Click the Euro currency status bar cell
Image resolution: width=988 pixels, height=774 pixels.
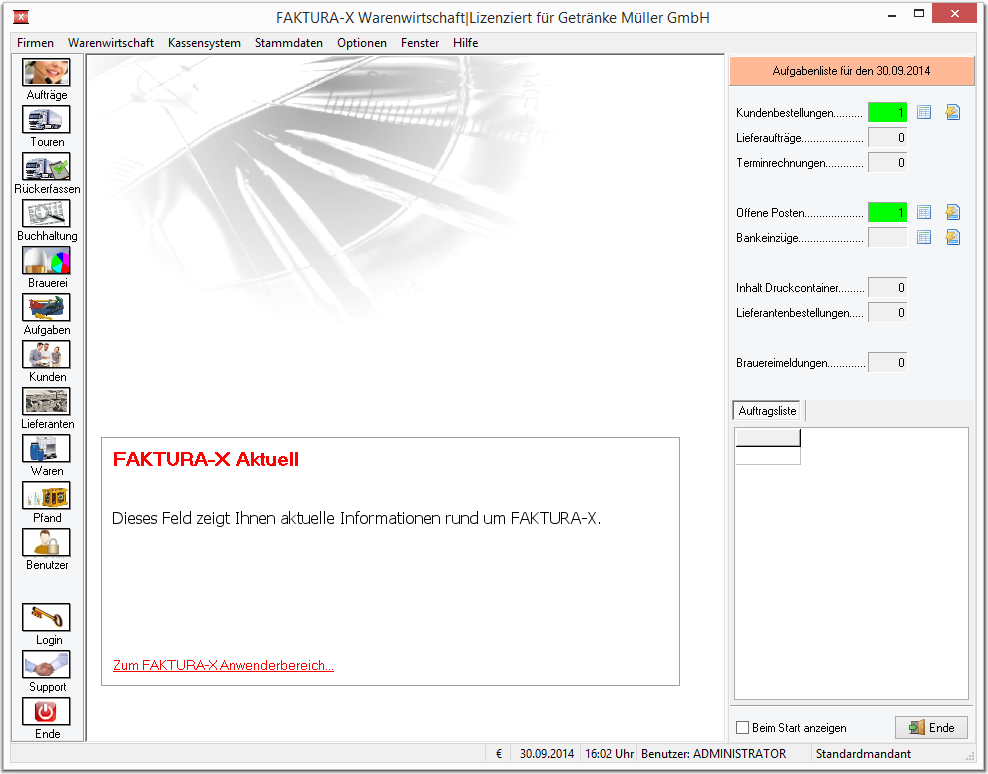[499, 753]
